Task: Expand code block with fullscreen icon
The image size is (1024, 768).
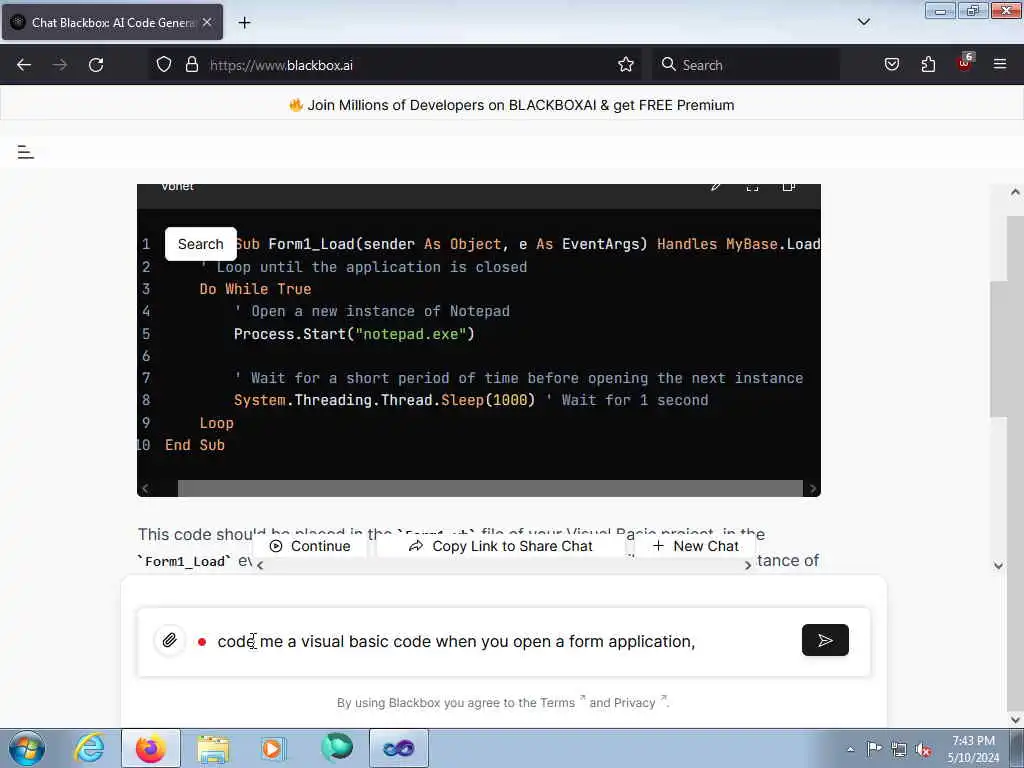Action: (x=752, y=187)
